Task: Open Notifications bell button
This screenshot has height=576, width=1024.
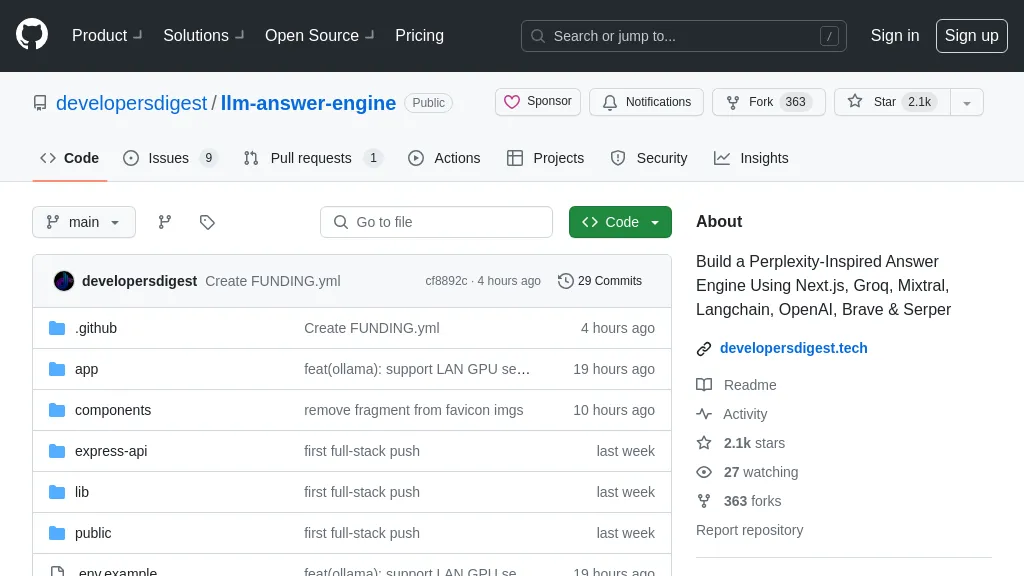Action: [x=646, y=102]
